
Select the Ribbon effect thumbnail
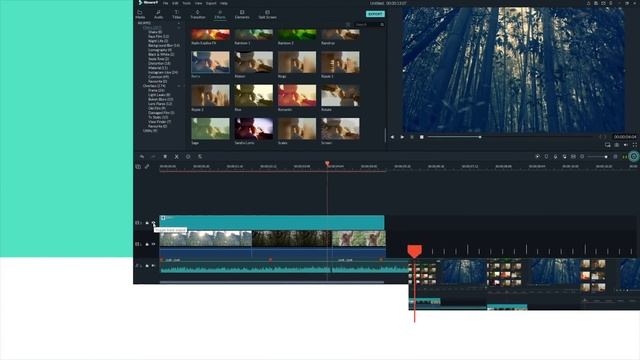253,62
